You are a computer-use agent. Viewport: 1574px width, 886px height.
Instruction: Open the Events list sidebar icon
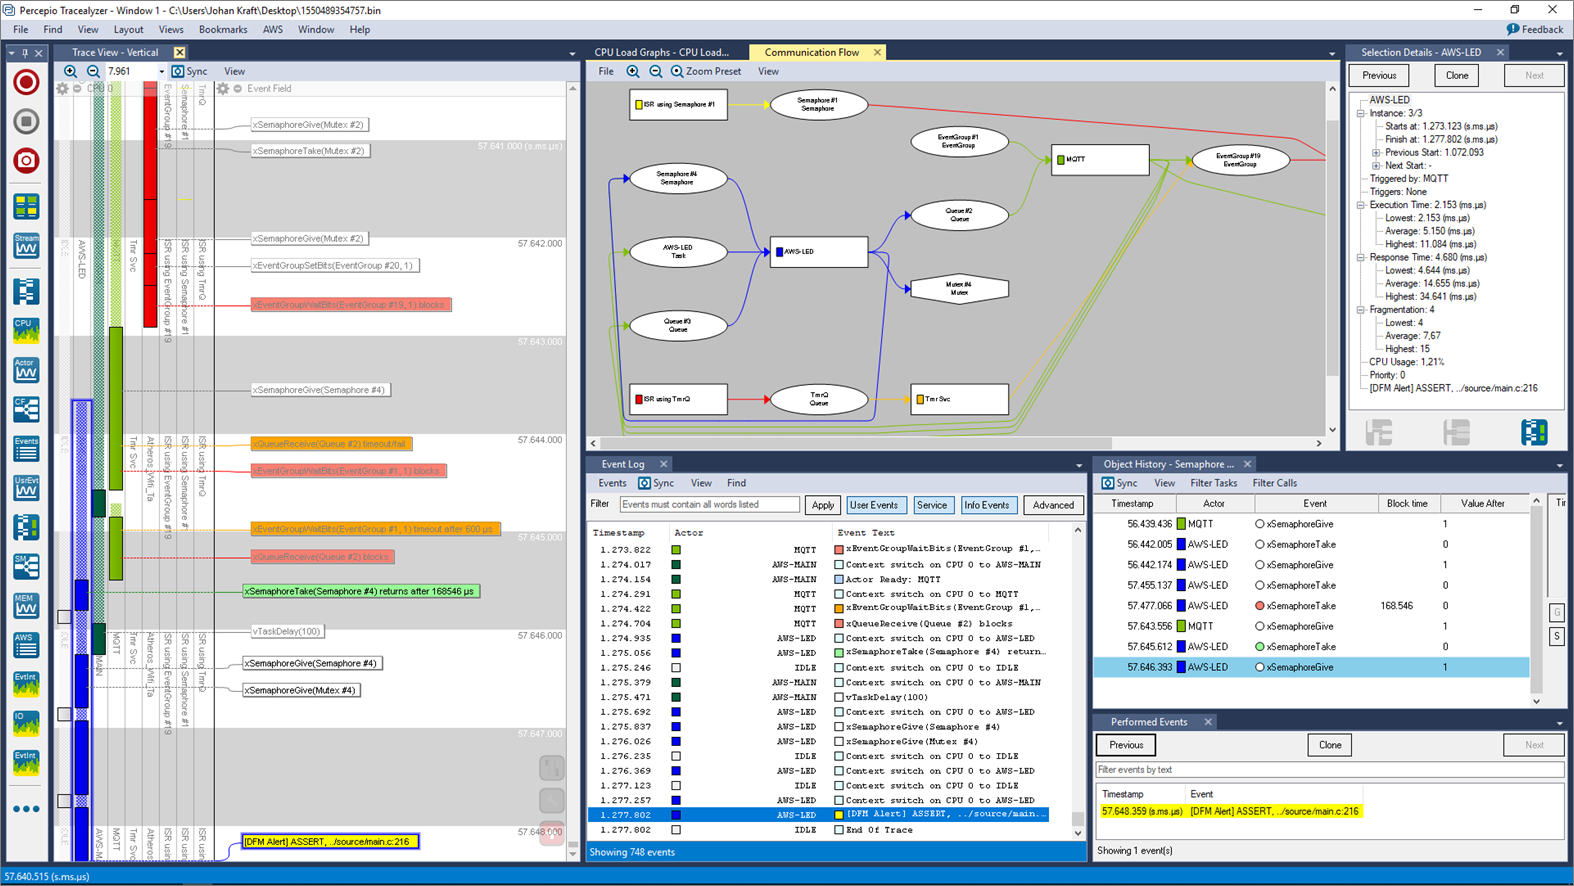(26, 448)
